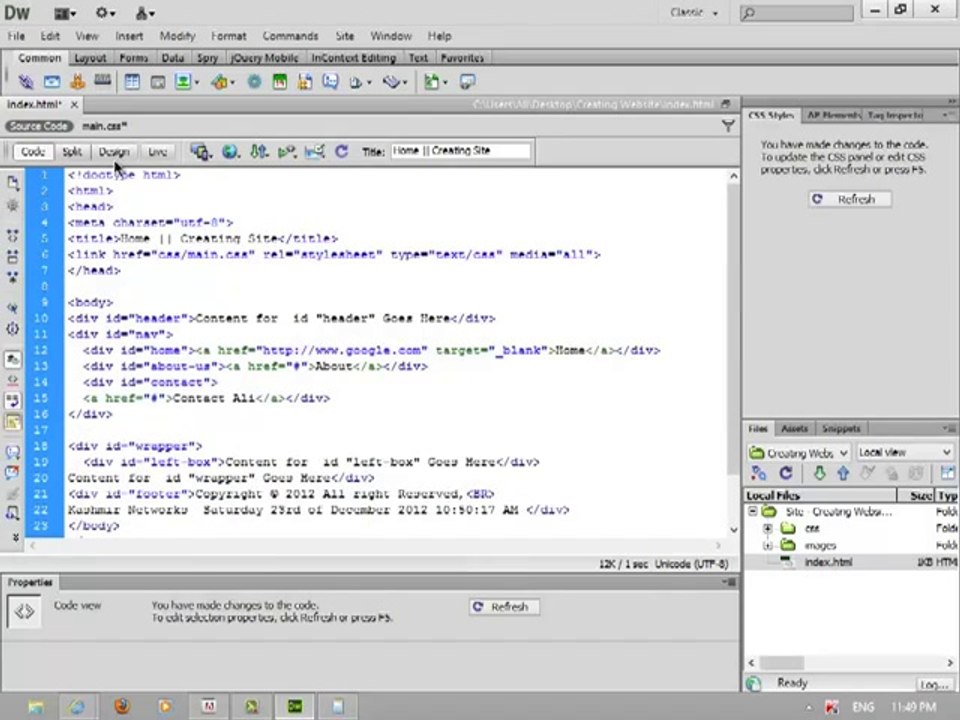Insert a Div Tag
Screen dimensions: 960x720
(157, 81)
